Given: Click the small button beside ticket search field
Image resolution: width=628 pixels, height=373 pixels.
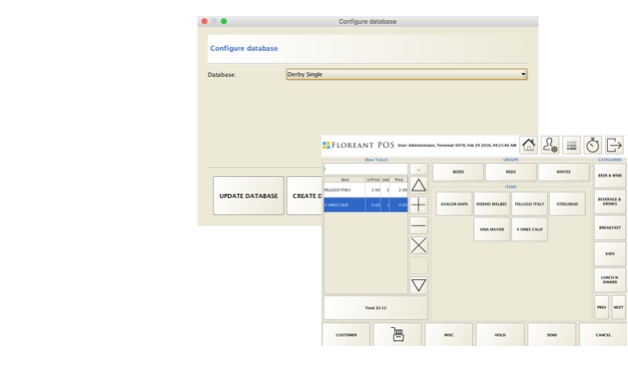Looking at the screenshot, I should (x=419, y=169).
